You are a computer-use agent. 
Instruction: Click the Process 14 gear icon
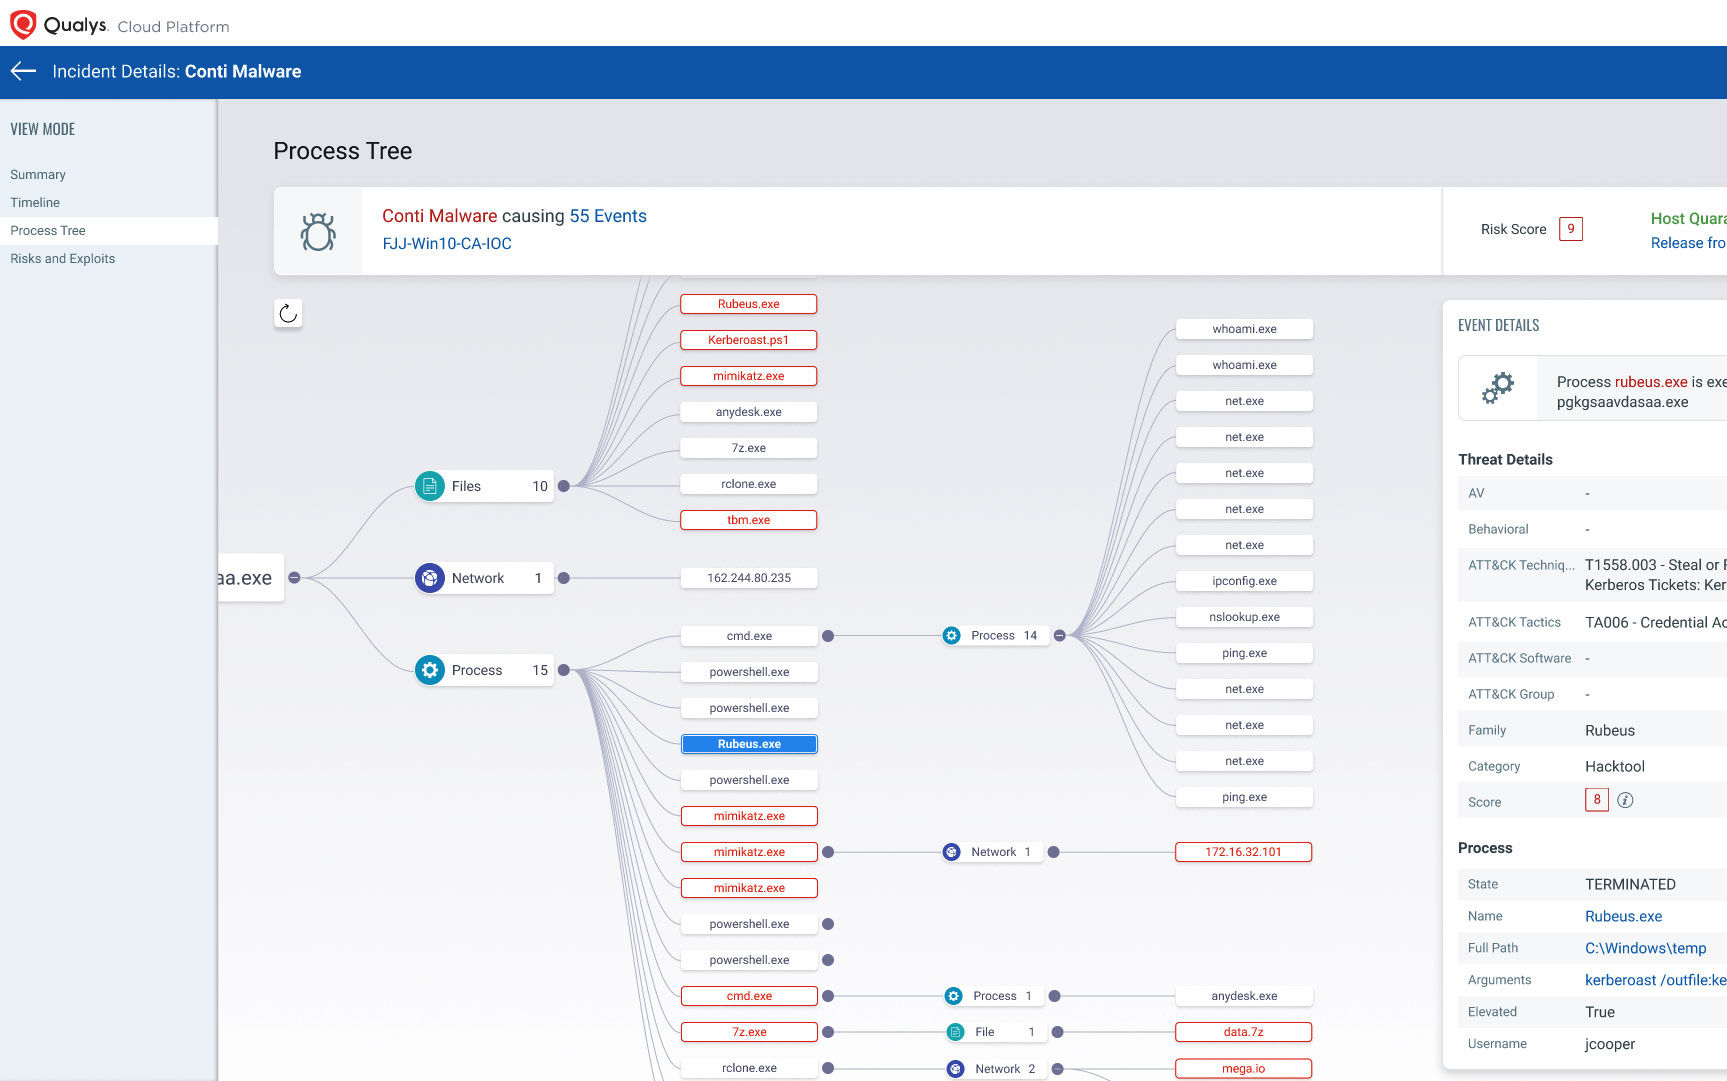[952, 636]
